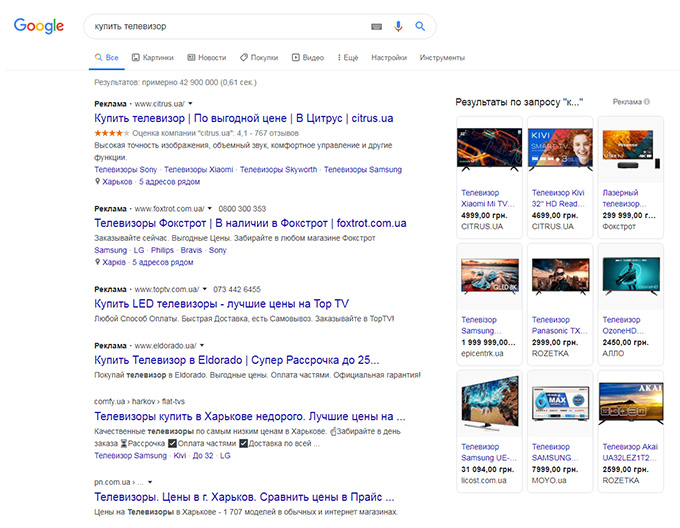Select the Все tab
The width and height of the screenshot is (680, 528).
[x=107, y=57]
